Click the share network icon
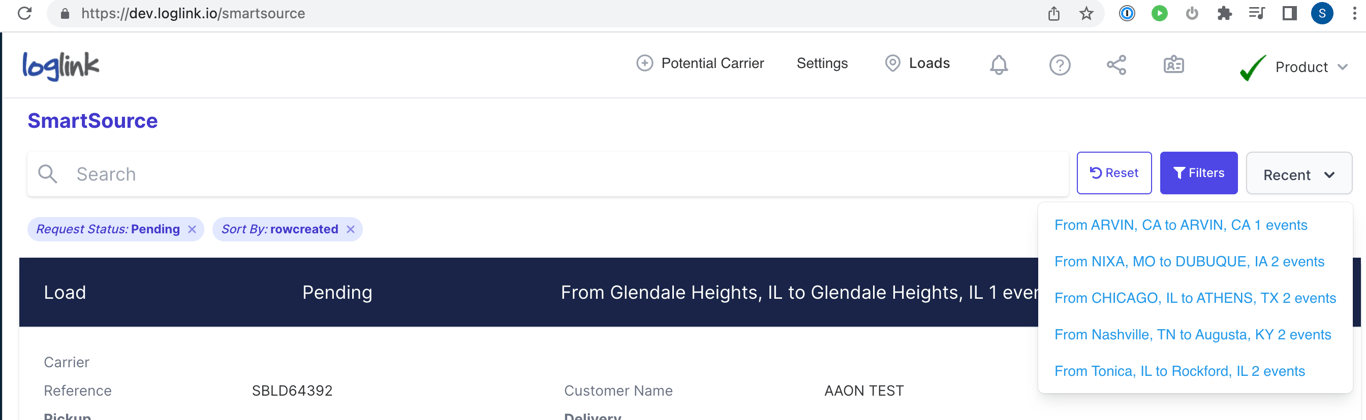 coord(1116,65)
